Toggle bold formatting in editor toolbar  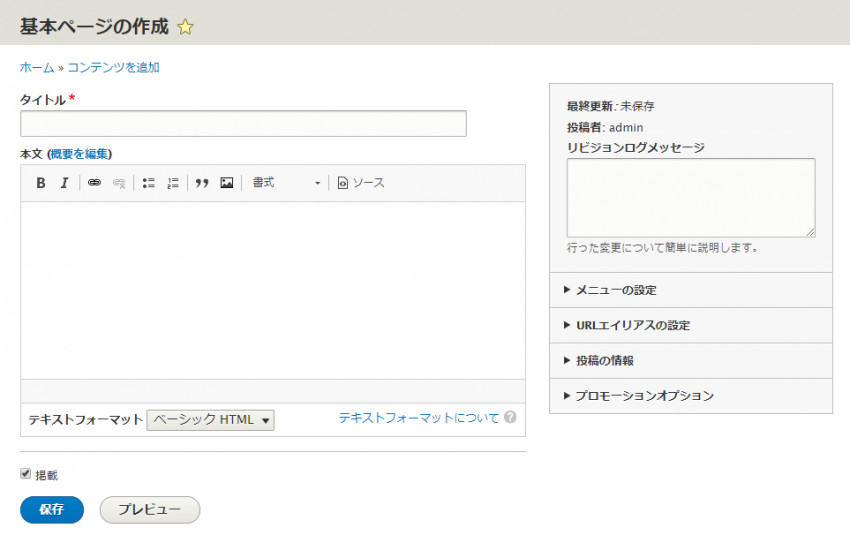(41, 183)
